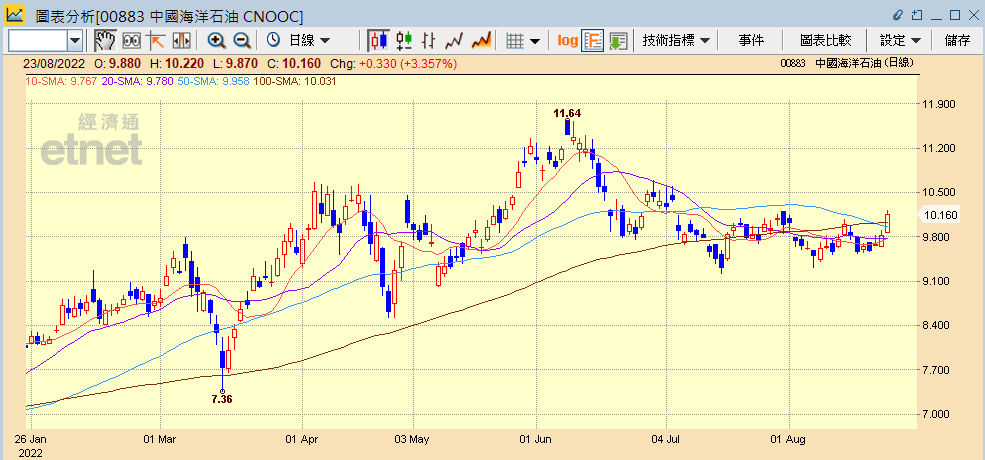This screenshot has height=460, width=985.
Task: Click the 11.900 price axis label
Action: coord(939,104)
